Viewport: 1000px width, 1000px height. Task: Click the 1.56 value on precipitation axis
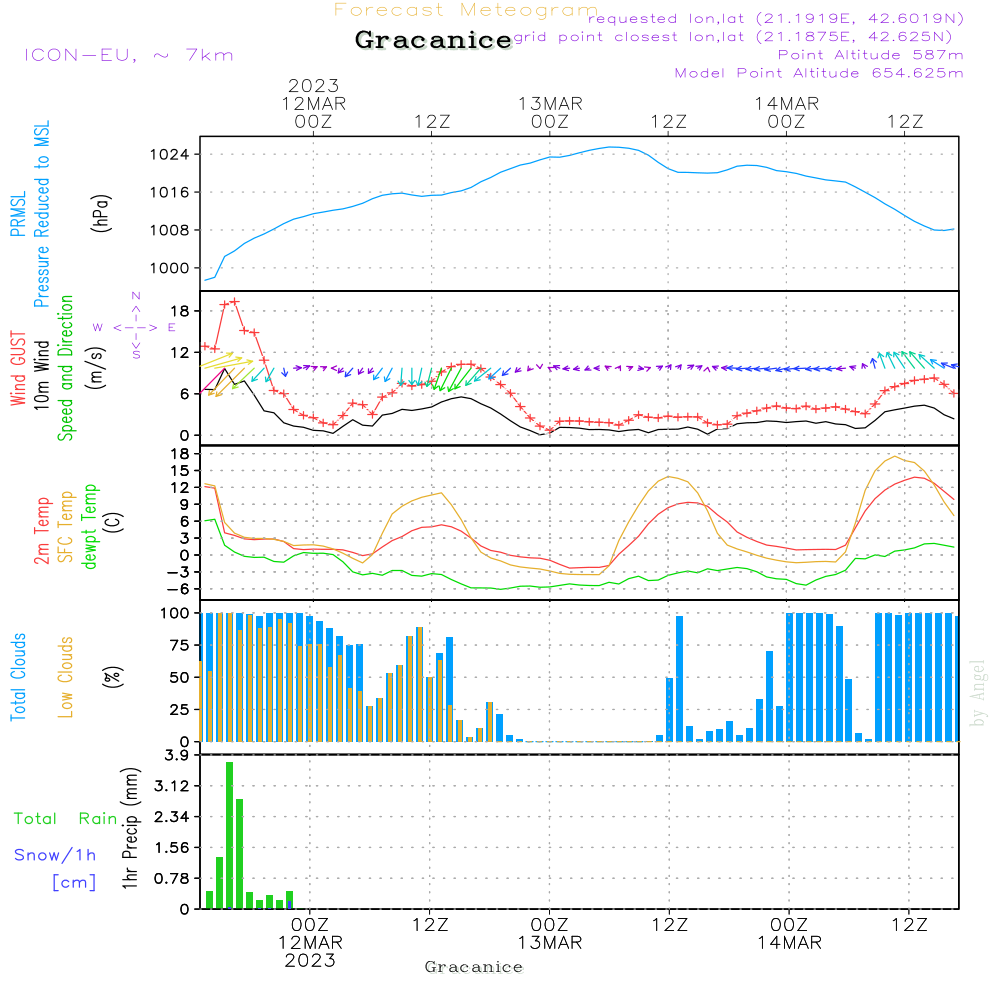pyautogui.click(x=172, y=848)
